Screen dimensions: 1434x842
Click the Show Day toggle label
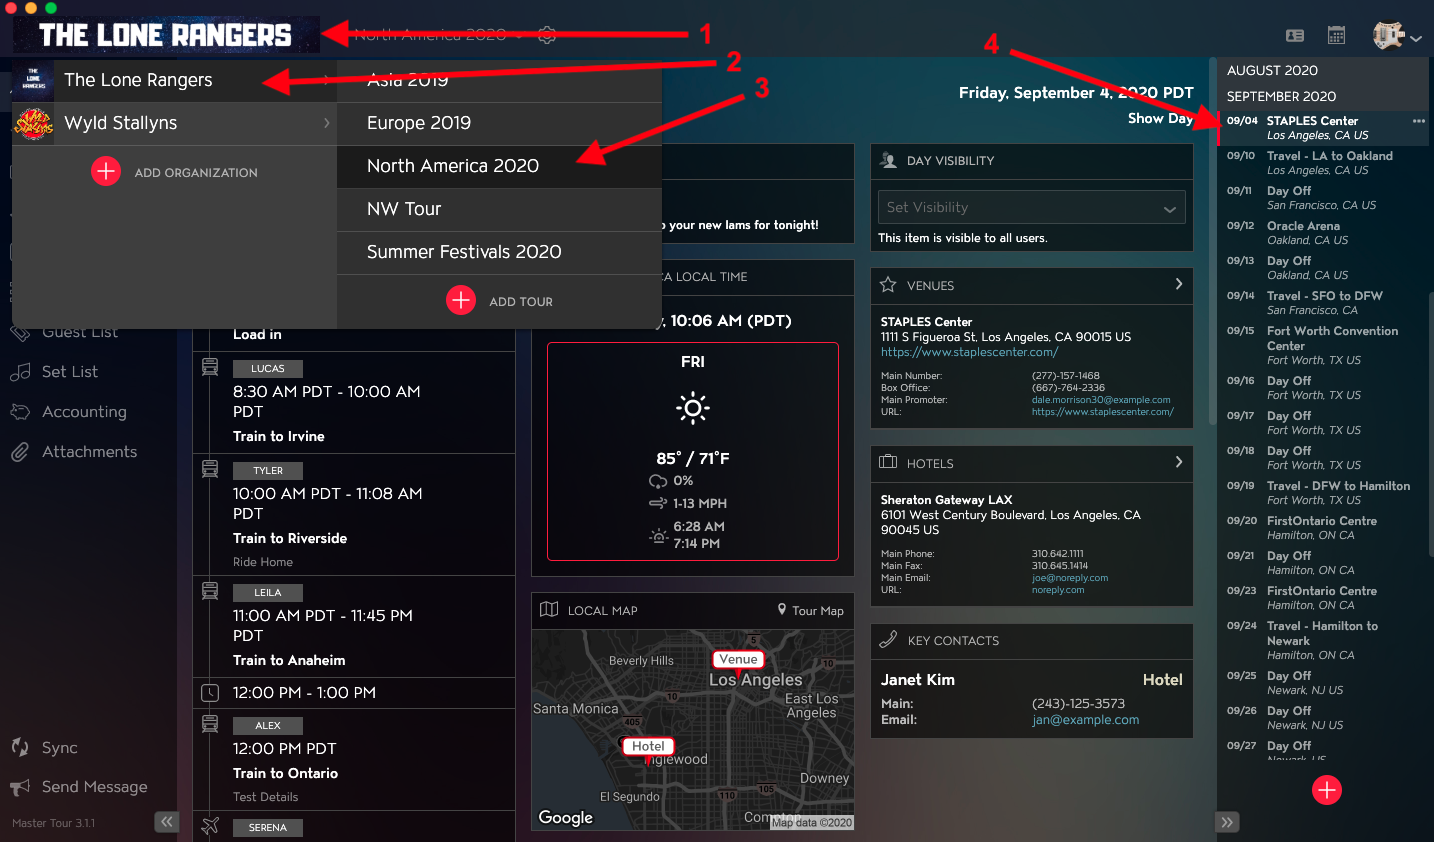(1160, 118)
